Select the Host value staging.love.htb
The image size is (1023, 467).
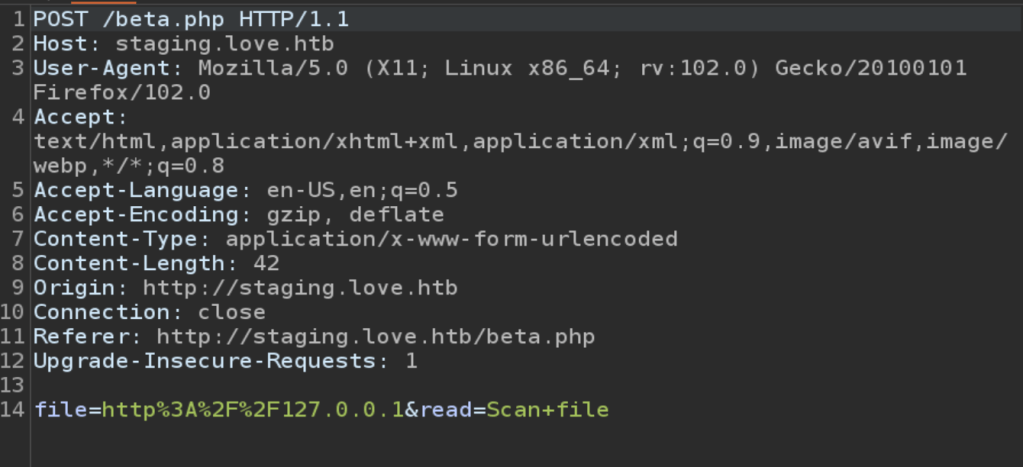point(224,44)
